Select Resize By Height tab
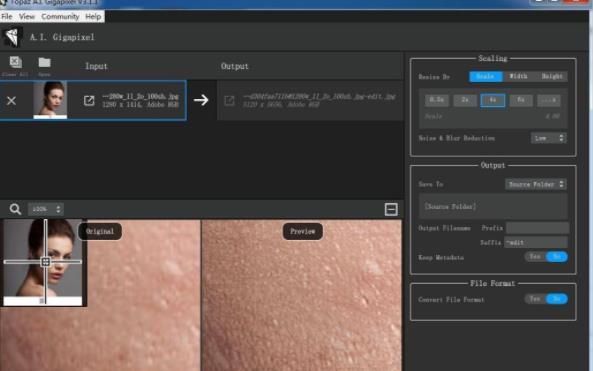This screenshot has height=371, width=593. point(552,76)
